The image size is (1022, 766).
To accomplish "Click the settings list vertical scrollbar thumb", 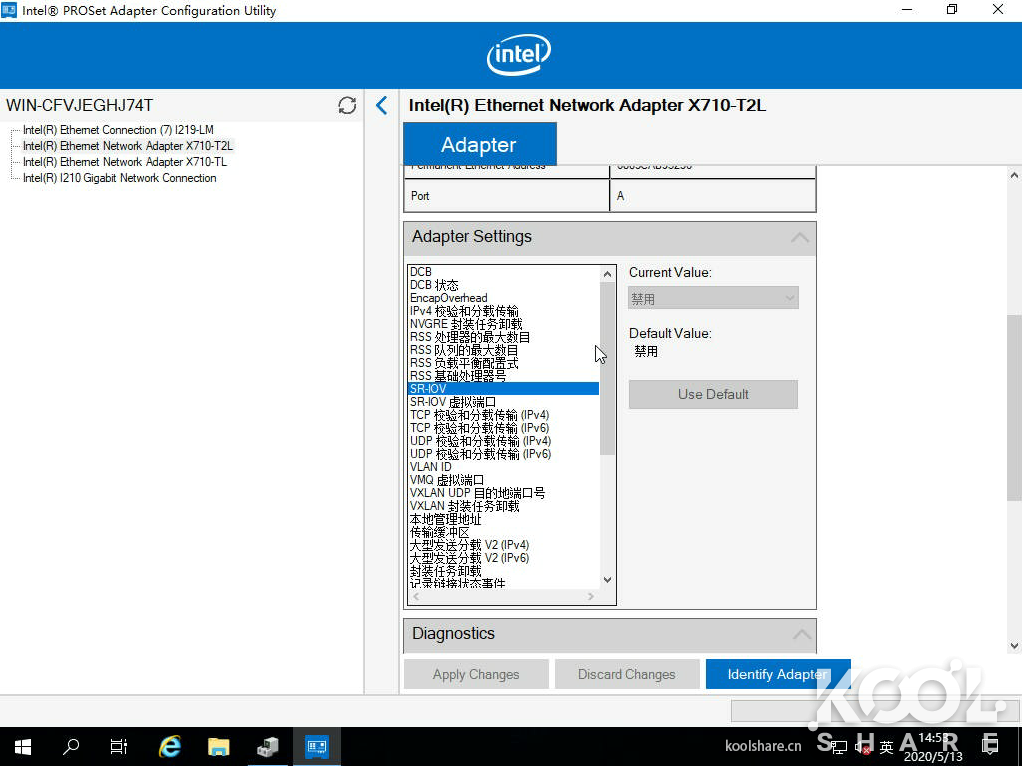I will click(607, 368).
